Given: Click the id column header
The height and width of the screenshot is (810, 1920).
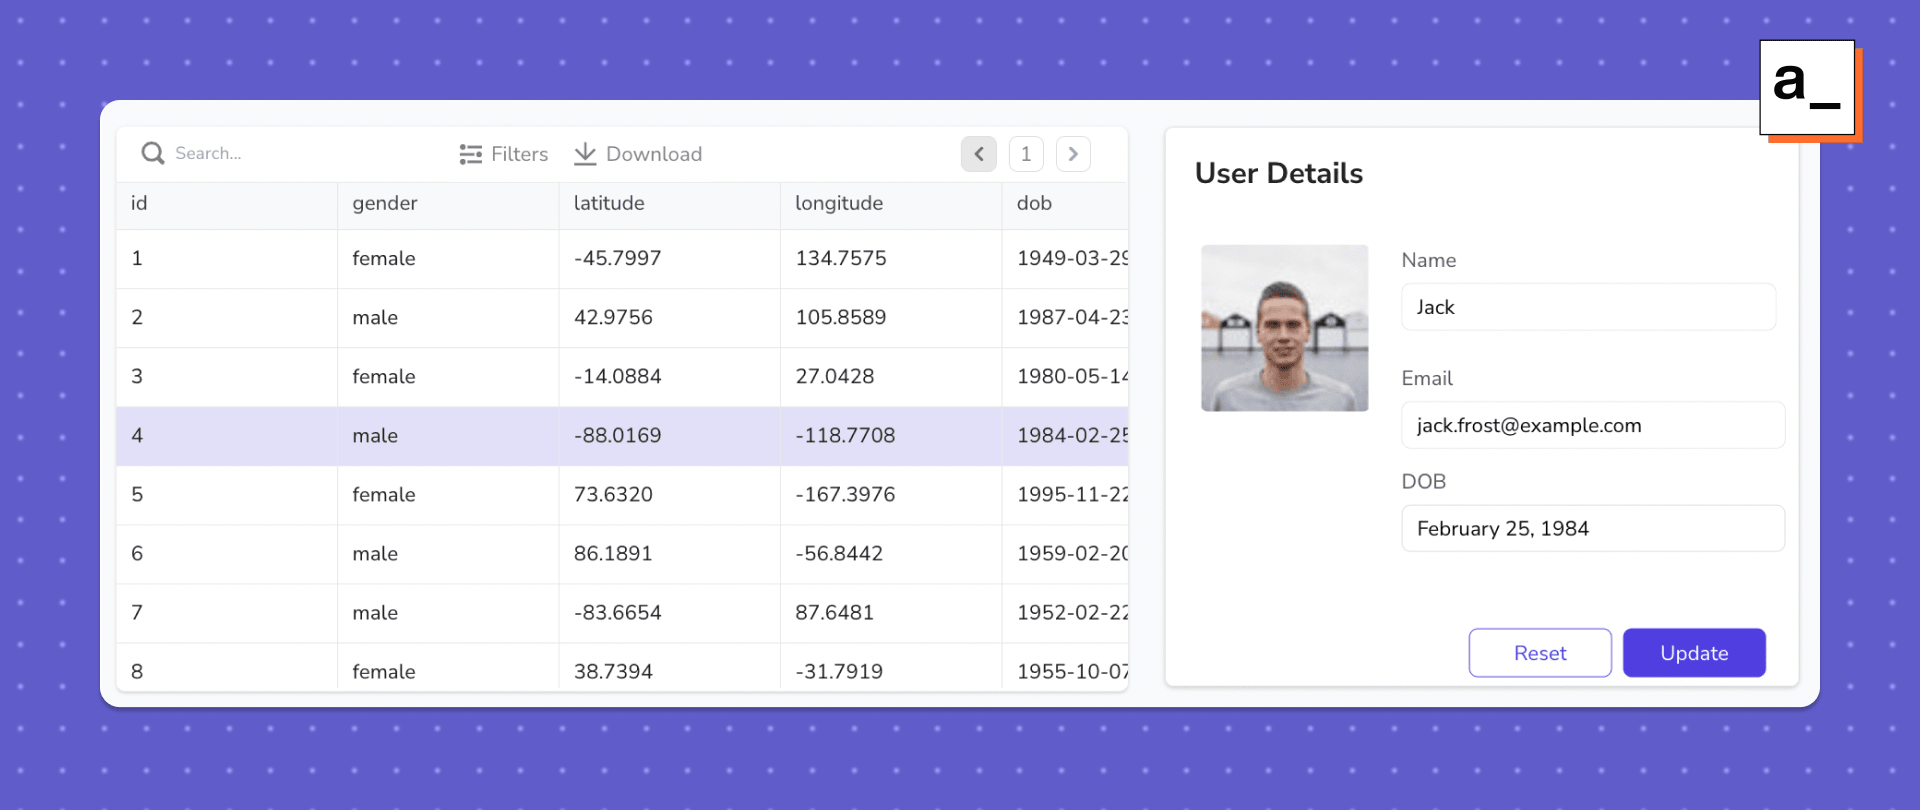Looking at the screenshot, I should coord(139,203).
